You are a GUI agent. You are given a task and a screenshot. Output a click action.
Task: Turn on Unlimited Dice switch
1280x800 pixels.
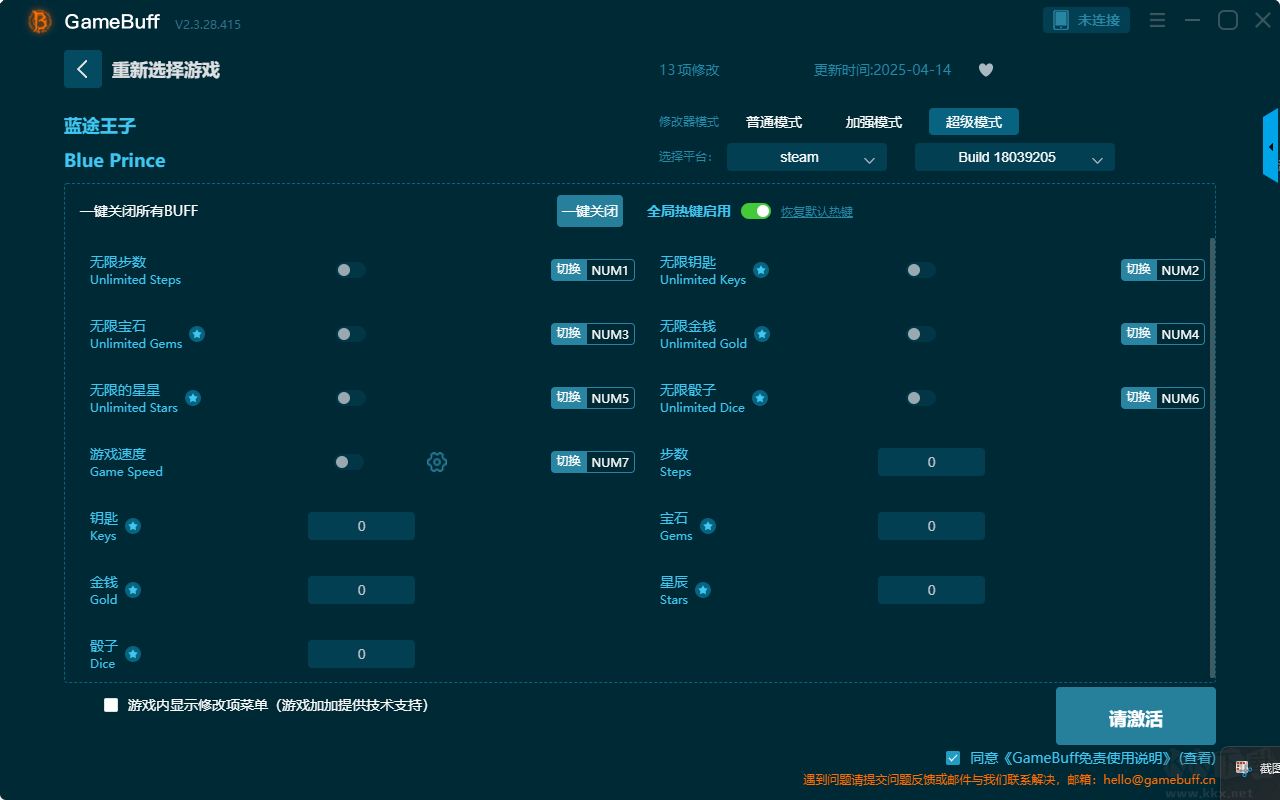point(921,398)
